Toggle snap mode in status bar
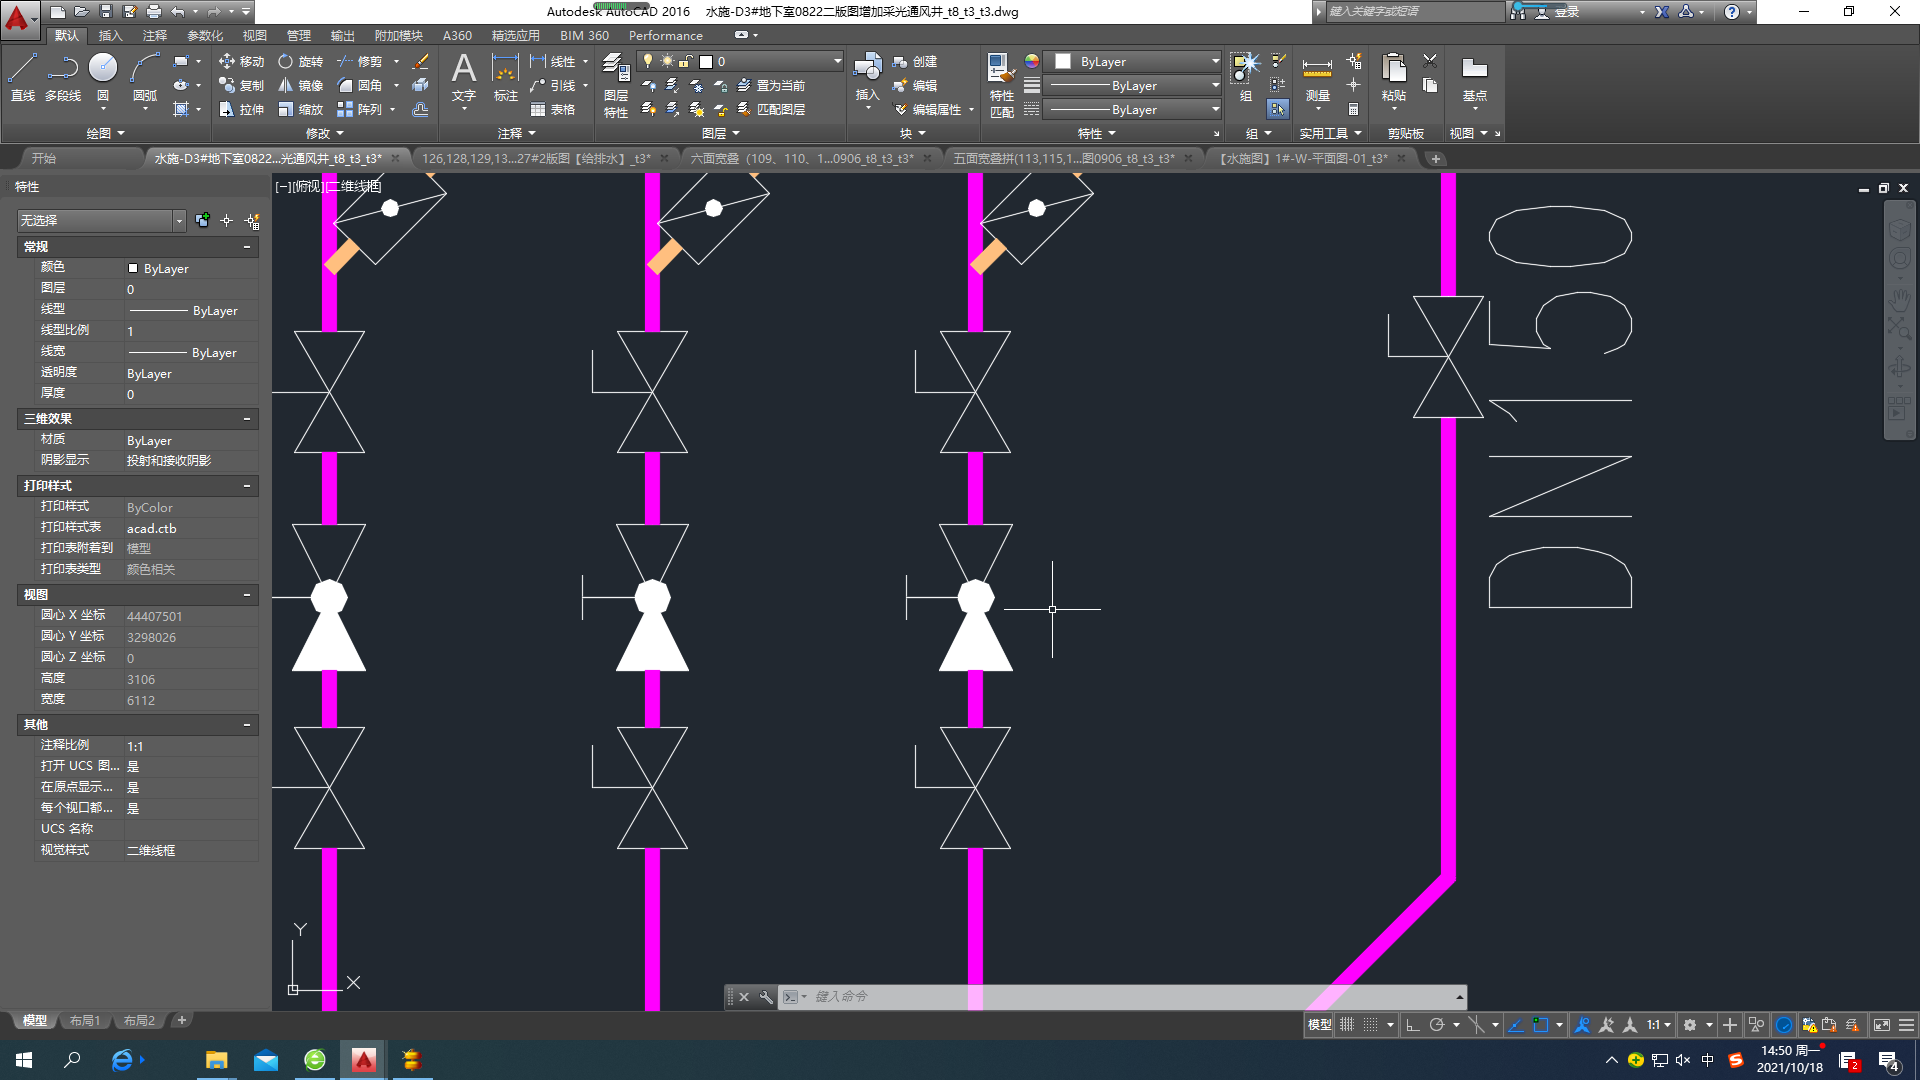1920x1080 pixels. pyautogui.click(x=1371, y=1025)
